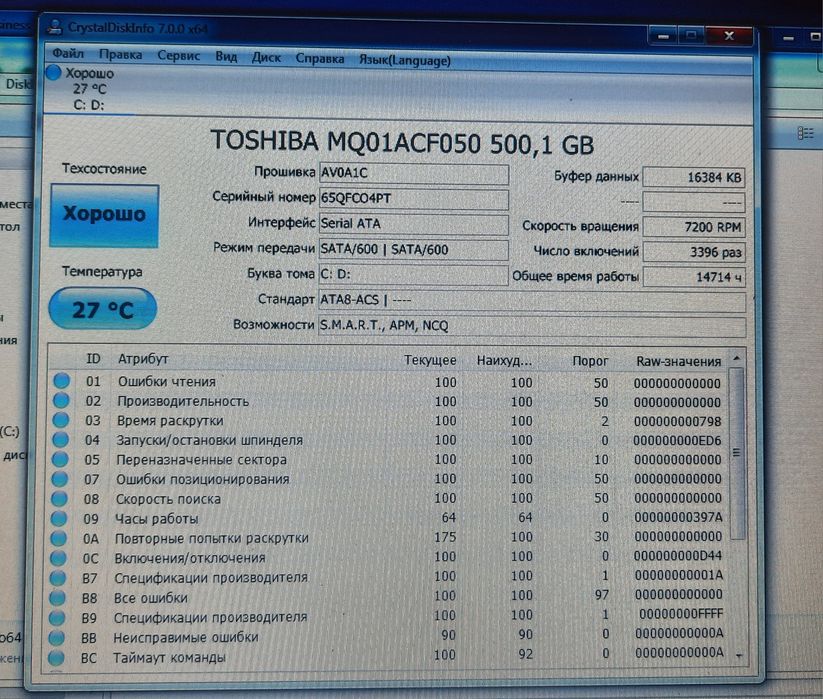Click the 27 °C temperature button
Screen dimensions: 823x699
[103, 309]
